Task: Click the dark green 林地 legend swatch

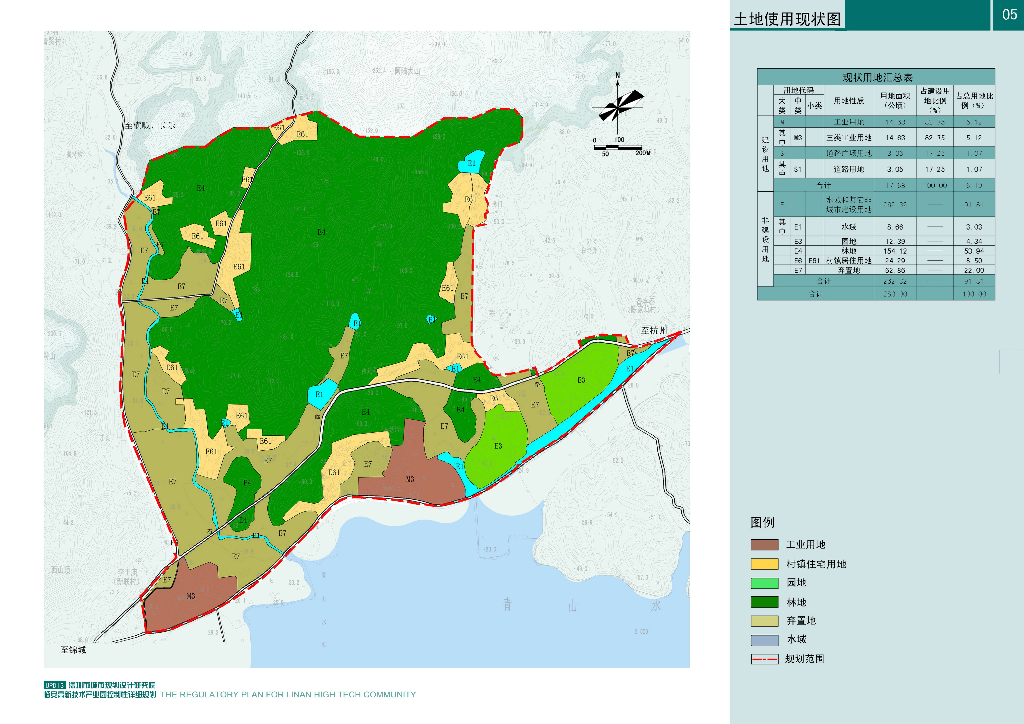Action: click(765, 602)
